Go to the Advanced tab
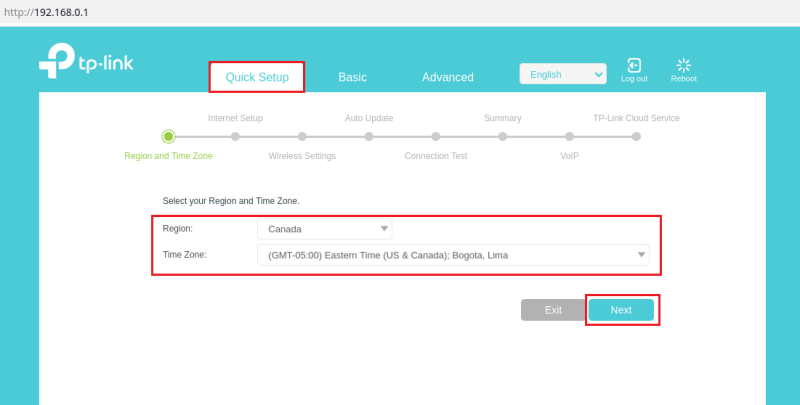The image size is (800, 405). pyautogui.click(x=447, y=77)
